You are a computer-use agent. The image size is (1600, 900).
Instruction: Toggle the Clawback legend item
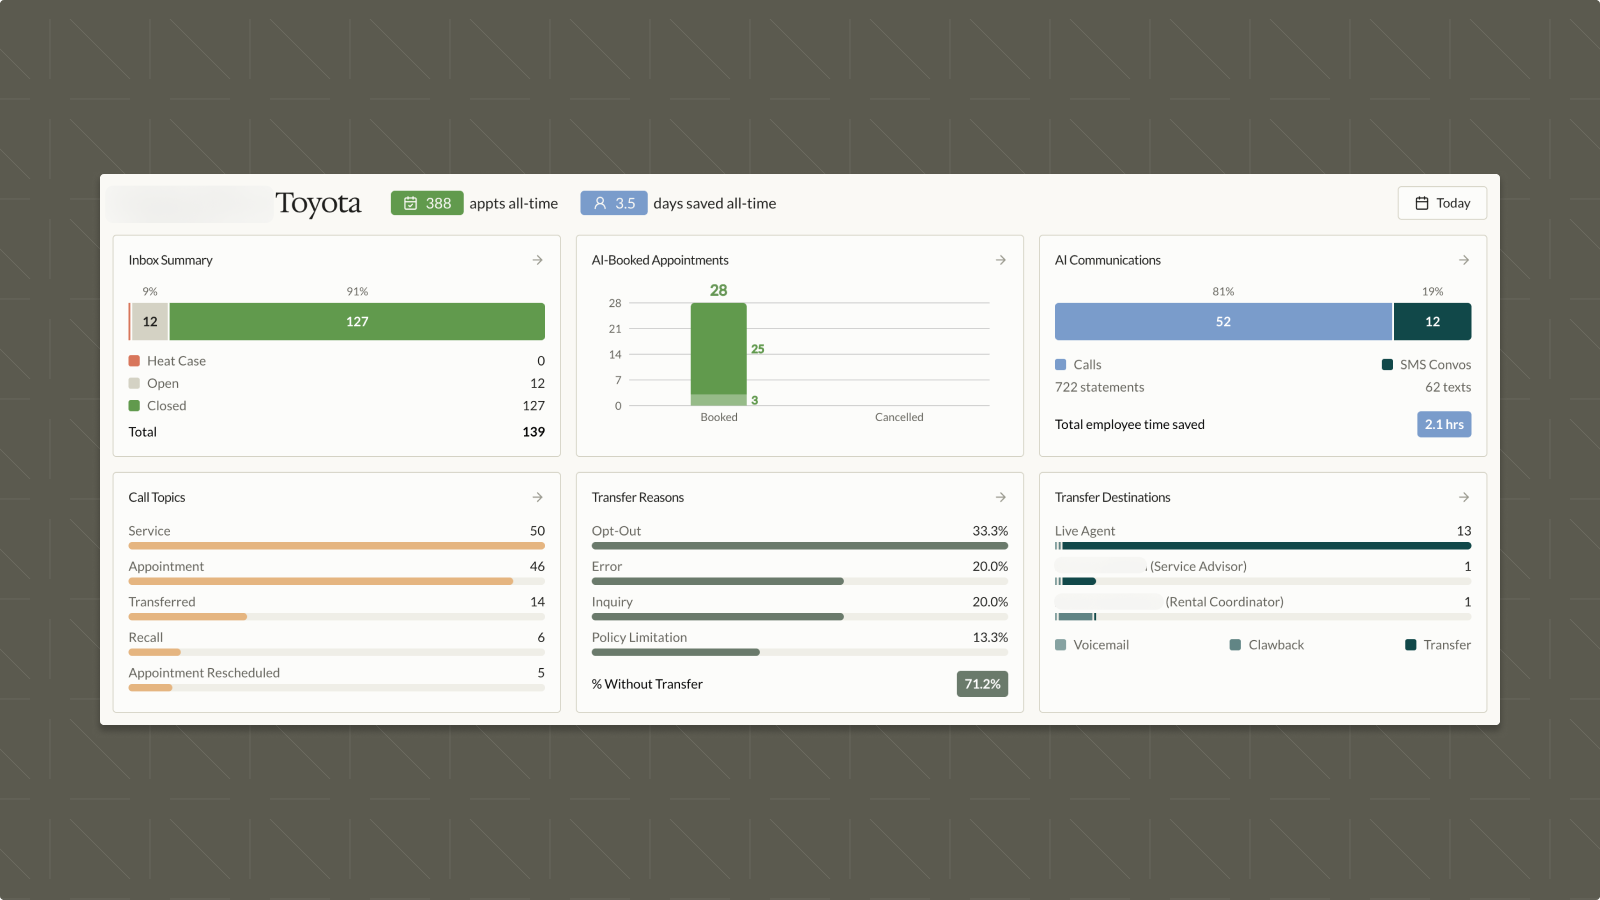coord(1235,645)
